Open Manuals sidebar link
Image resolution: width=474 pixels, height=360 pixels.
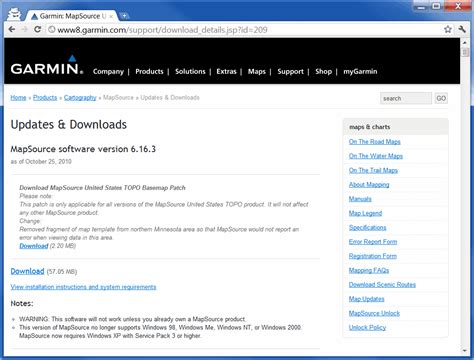click(360, 199)
